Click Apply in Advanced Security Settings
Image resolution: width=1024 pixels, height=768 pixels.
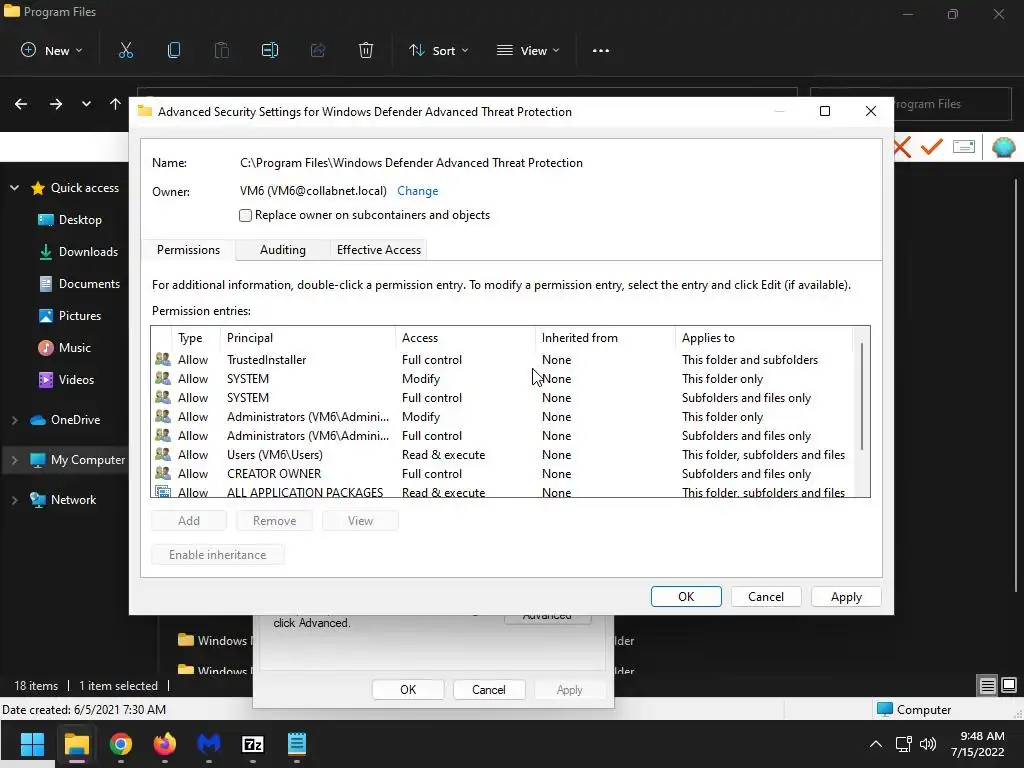click(846, 597)
